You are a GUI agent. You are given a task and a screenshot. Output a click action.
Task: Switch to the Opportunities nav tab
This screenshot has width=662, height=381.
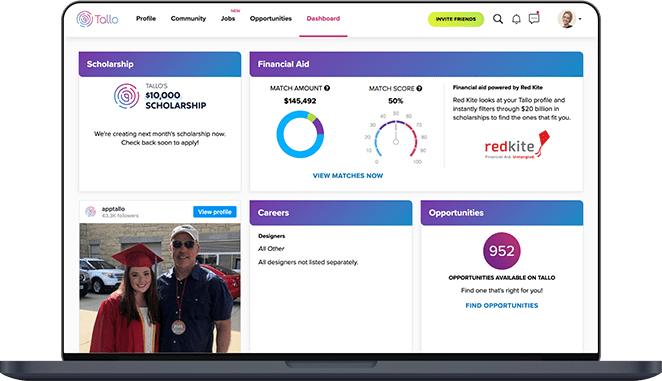[271, 19]
